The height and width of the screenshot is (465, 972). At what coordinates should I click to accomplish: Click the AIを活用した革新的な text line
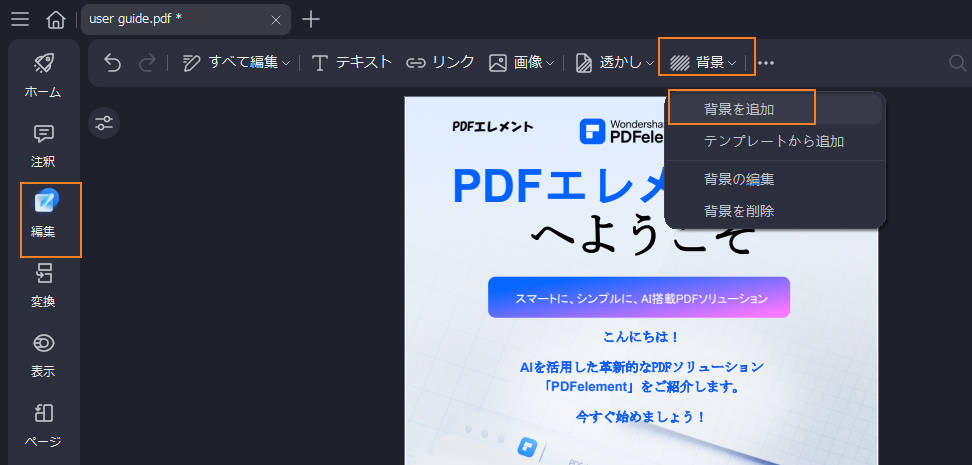[642, 367]
